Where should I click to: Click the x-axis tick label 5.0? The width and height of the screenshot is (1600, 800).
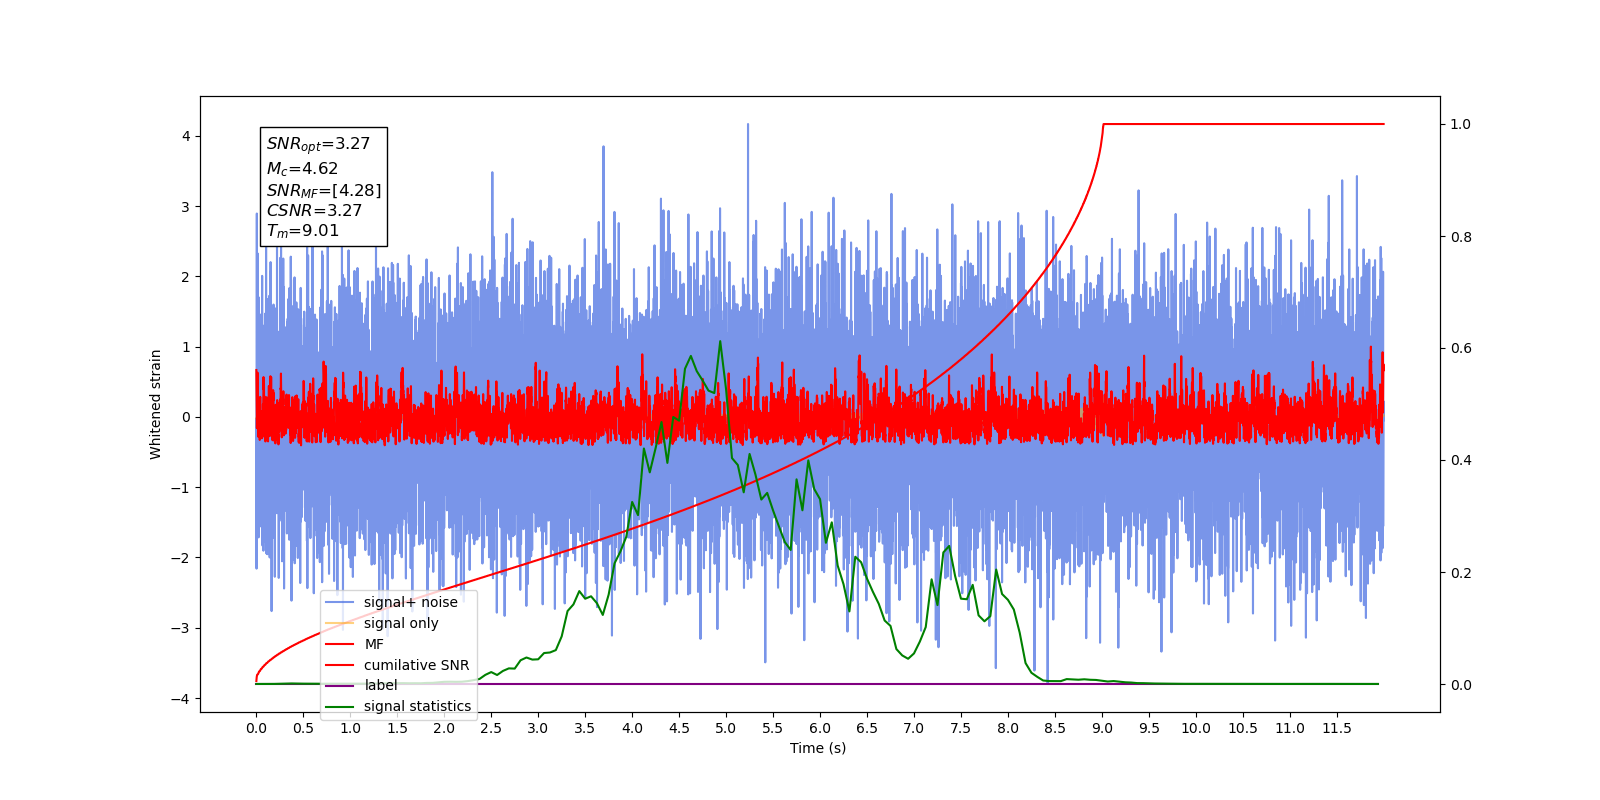(x=726, y=728)
